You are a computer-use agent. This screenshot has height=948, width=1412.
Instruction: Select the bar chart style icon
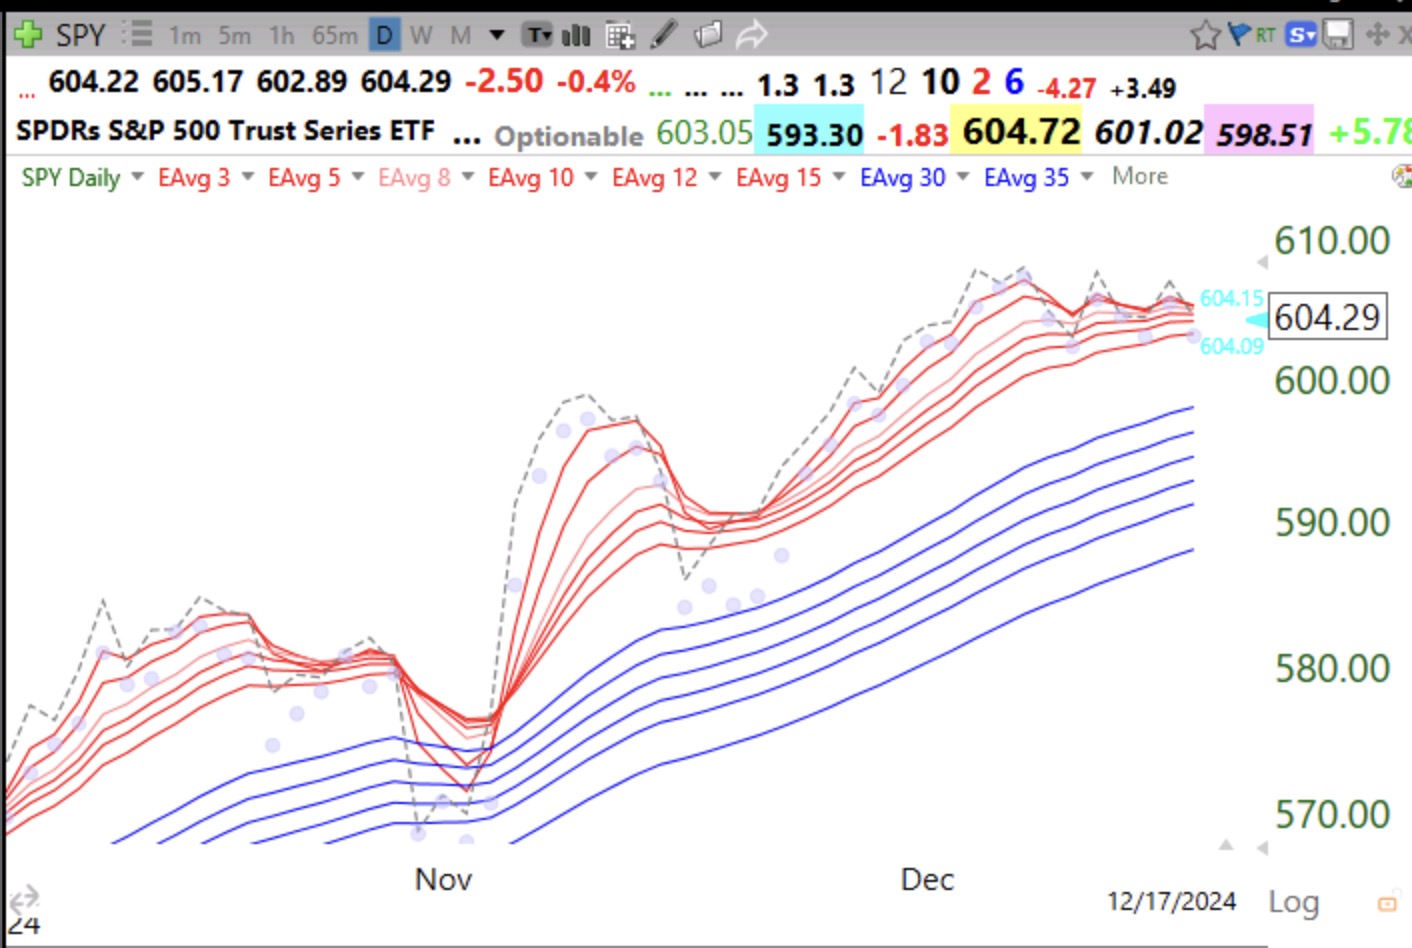pos(577,33)
